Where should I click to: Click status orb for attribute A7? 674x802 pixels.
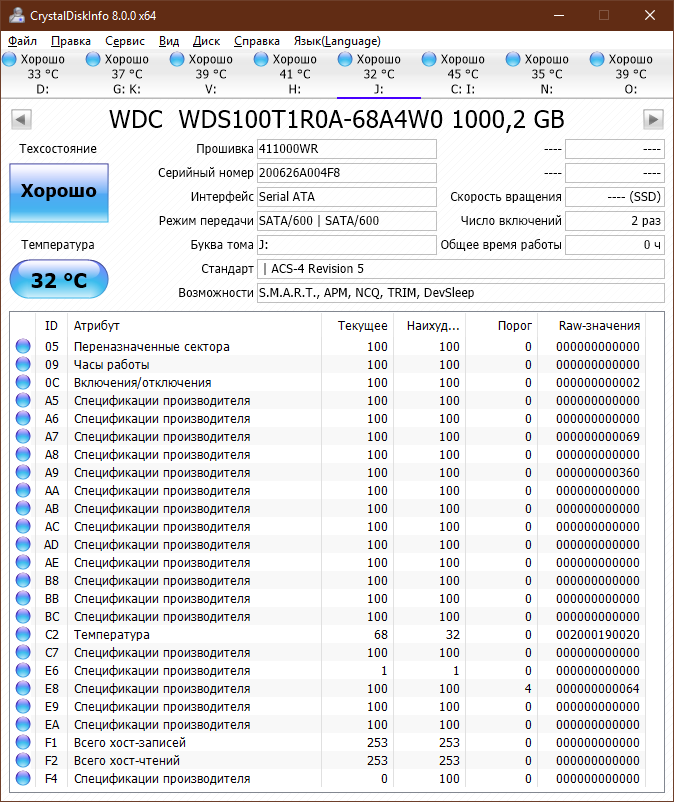click(x=23, y=436)
